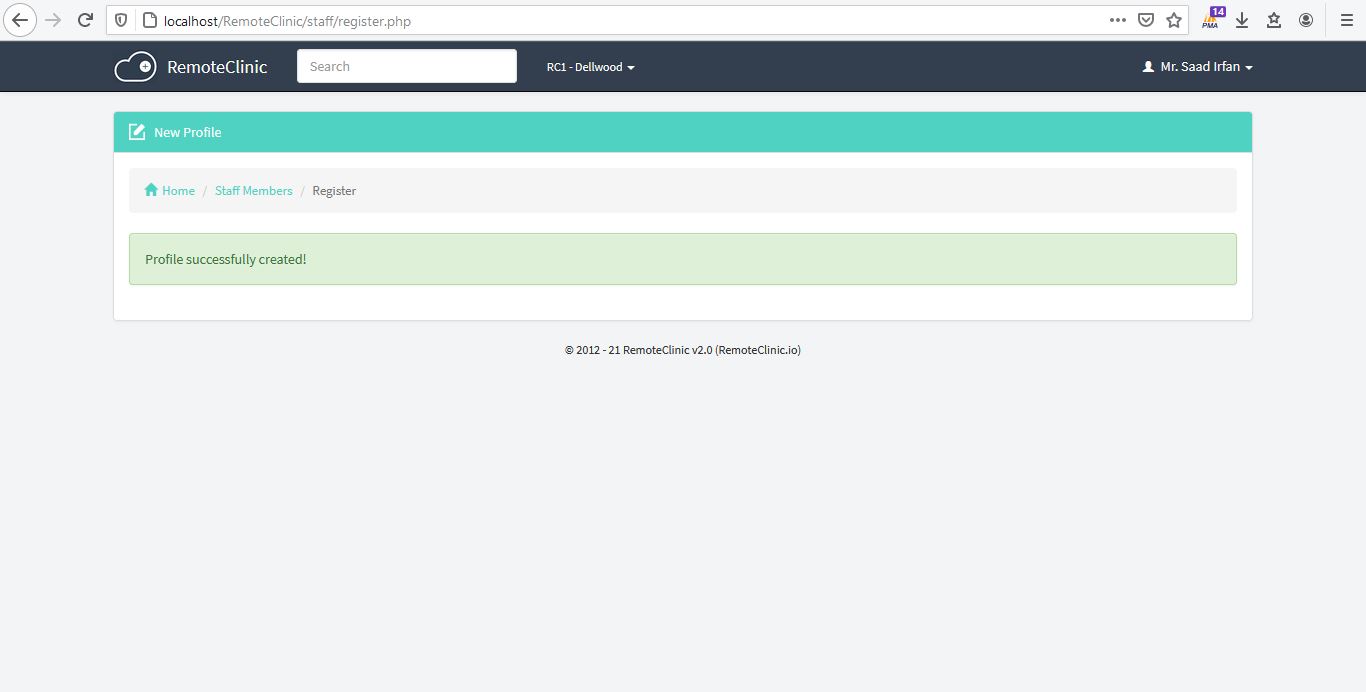The height and width of the screenshot is (692, 1366).
Task: Open the Staff Members breadcrumb link
Action: pyautogui.click(x=254, y=190)
